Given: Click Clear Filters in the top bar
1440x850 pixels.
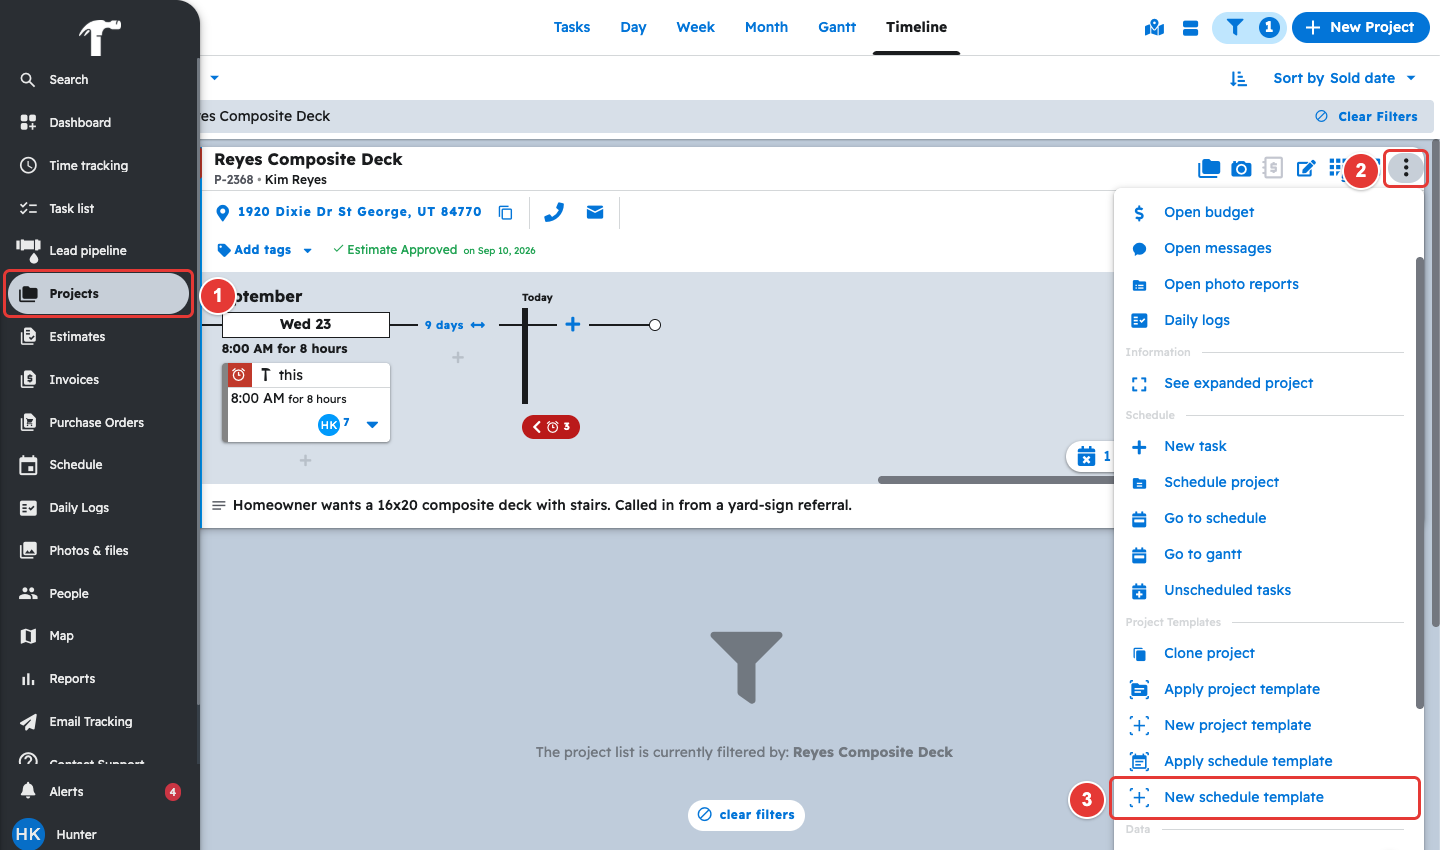Looking at the screenshot, I should tap(1367, 116).
